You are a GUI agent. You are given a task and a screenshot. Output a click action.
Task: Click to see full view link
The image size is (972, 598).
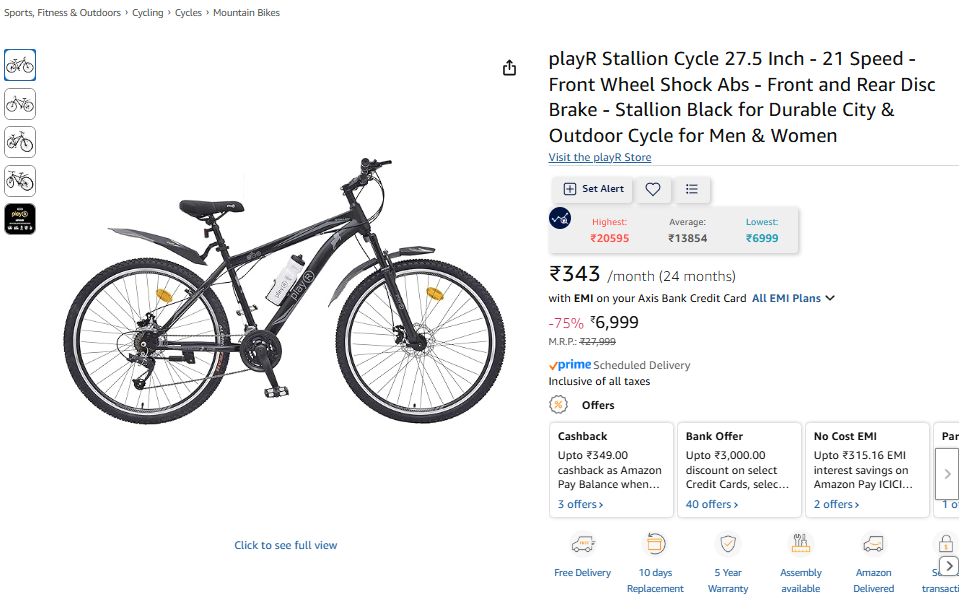285,545
